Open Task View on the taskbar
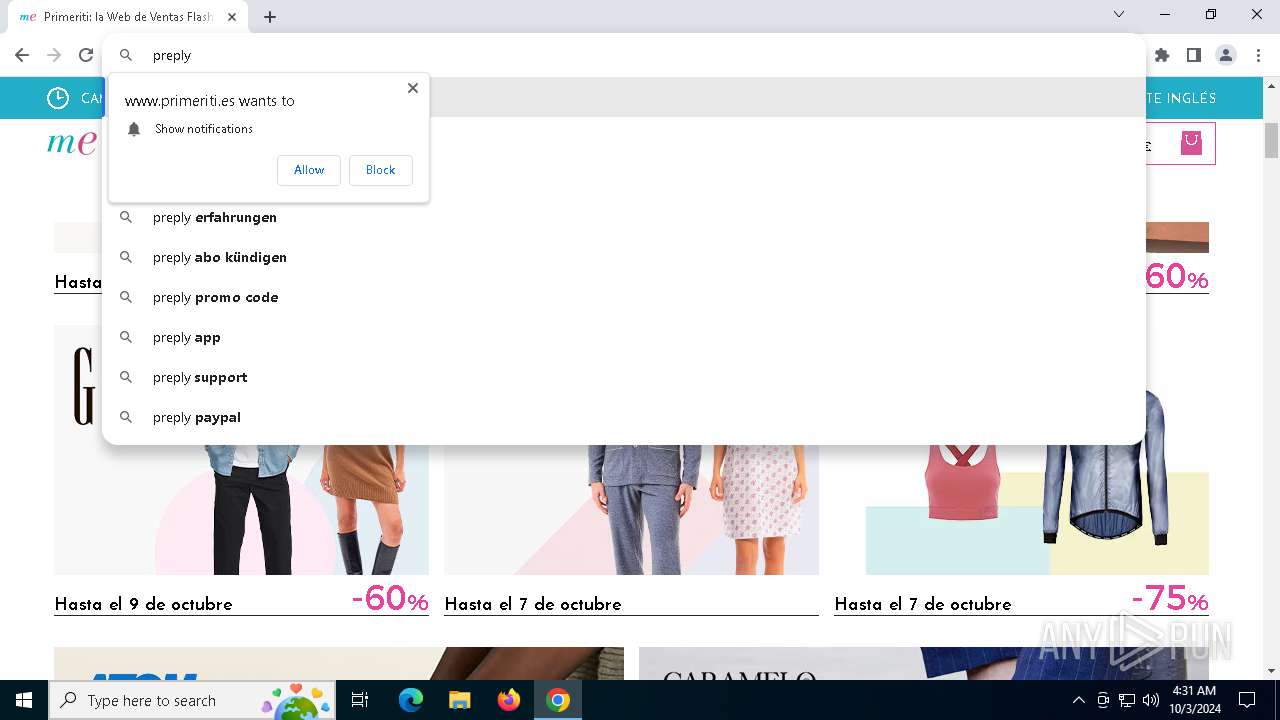The image size is (1280, 720). click(360, 700)
